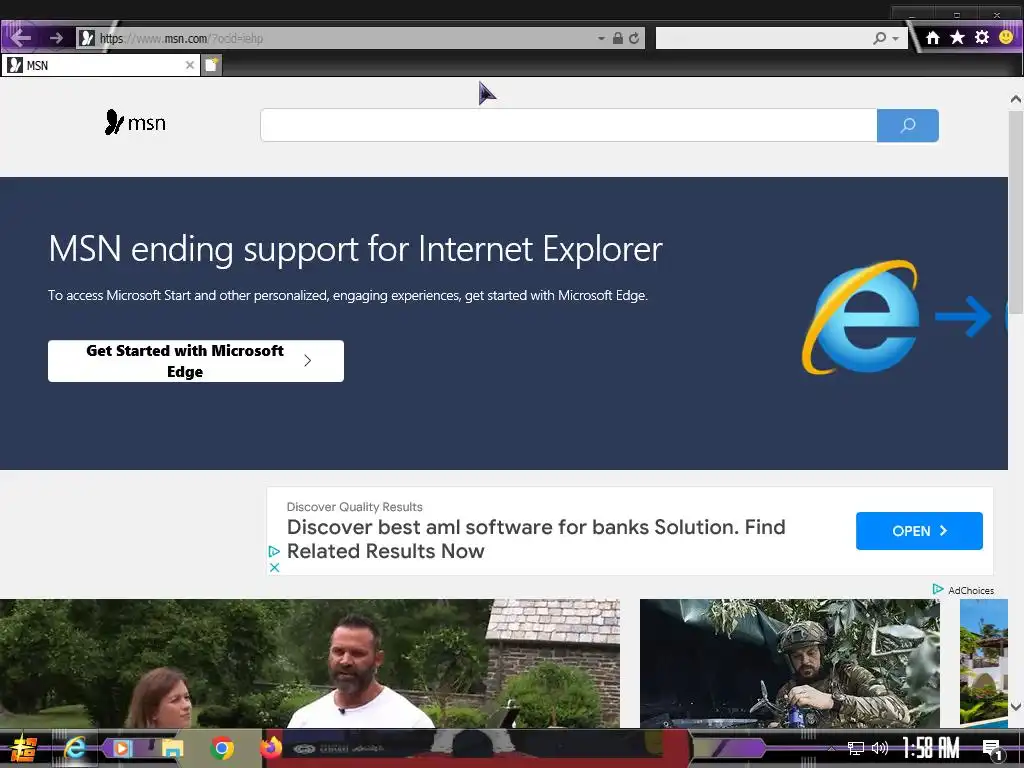
Task: Expand the address bar autocomplete dropdown
Action: [601, 39]
